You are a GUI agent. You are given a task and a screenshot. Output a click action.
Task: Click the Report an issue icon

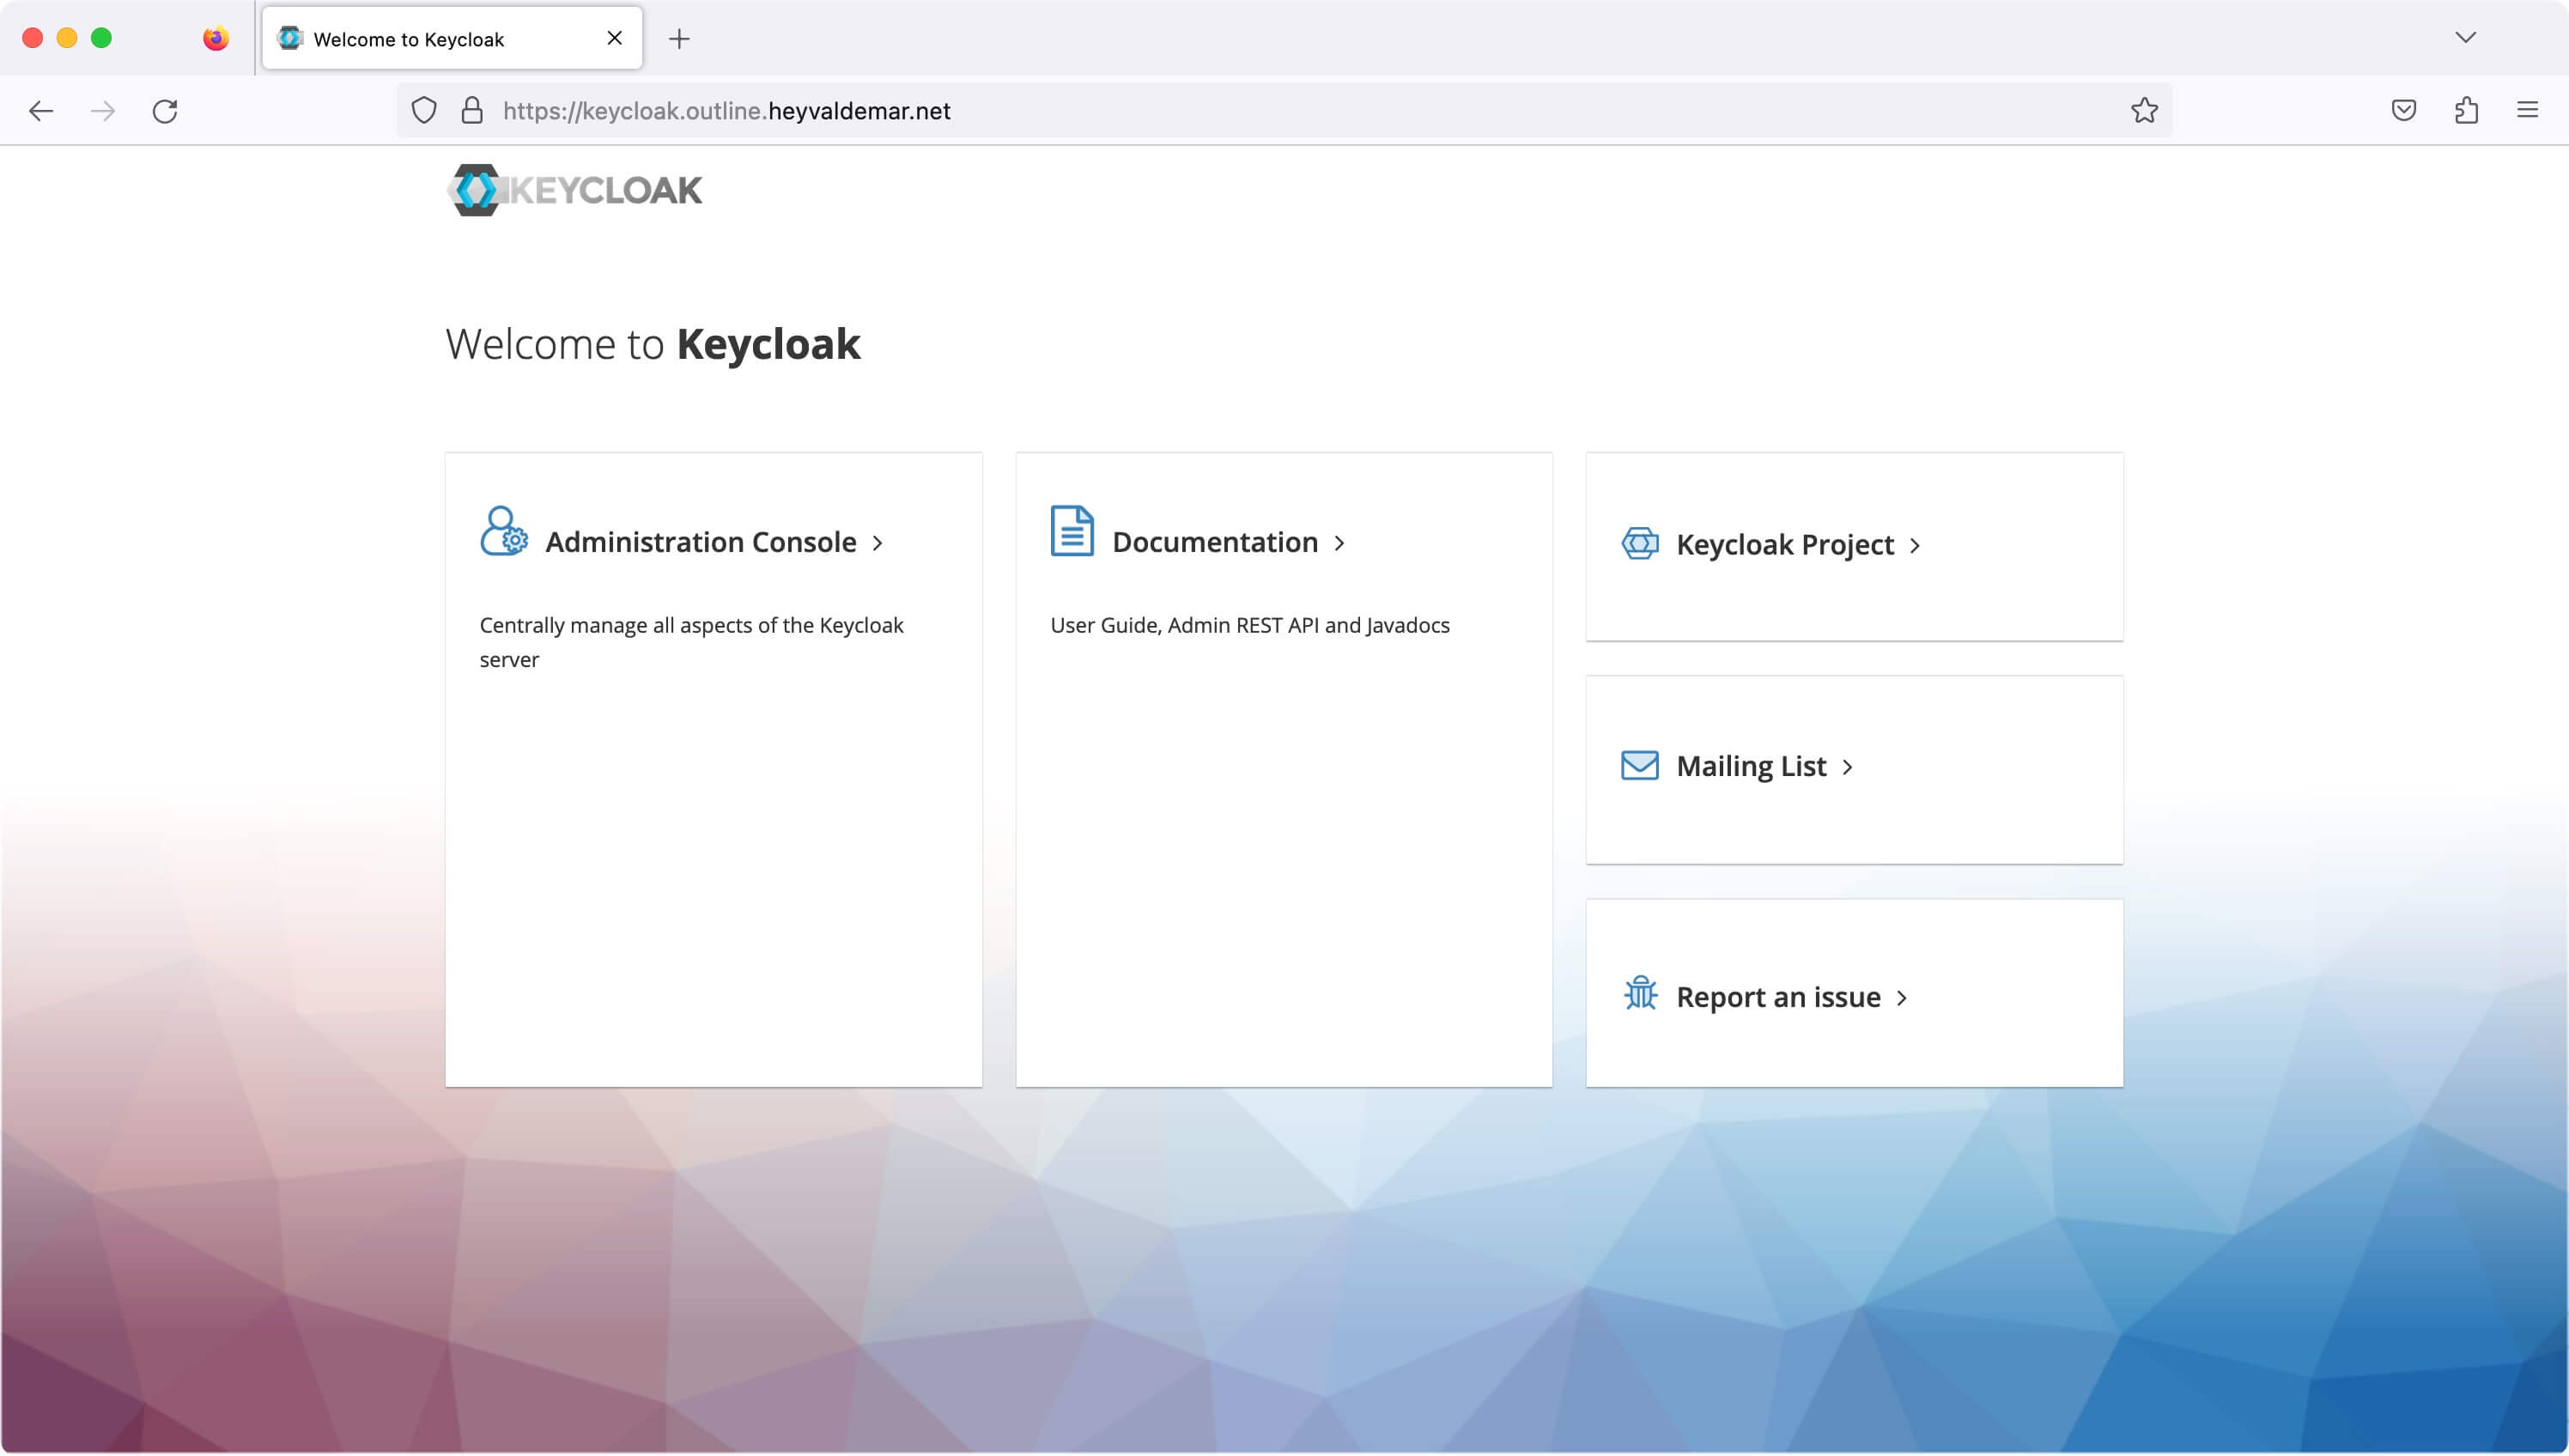click(1641, 992)
